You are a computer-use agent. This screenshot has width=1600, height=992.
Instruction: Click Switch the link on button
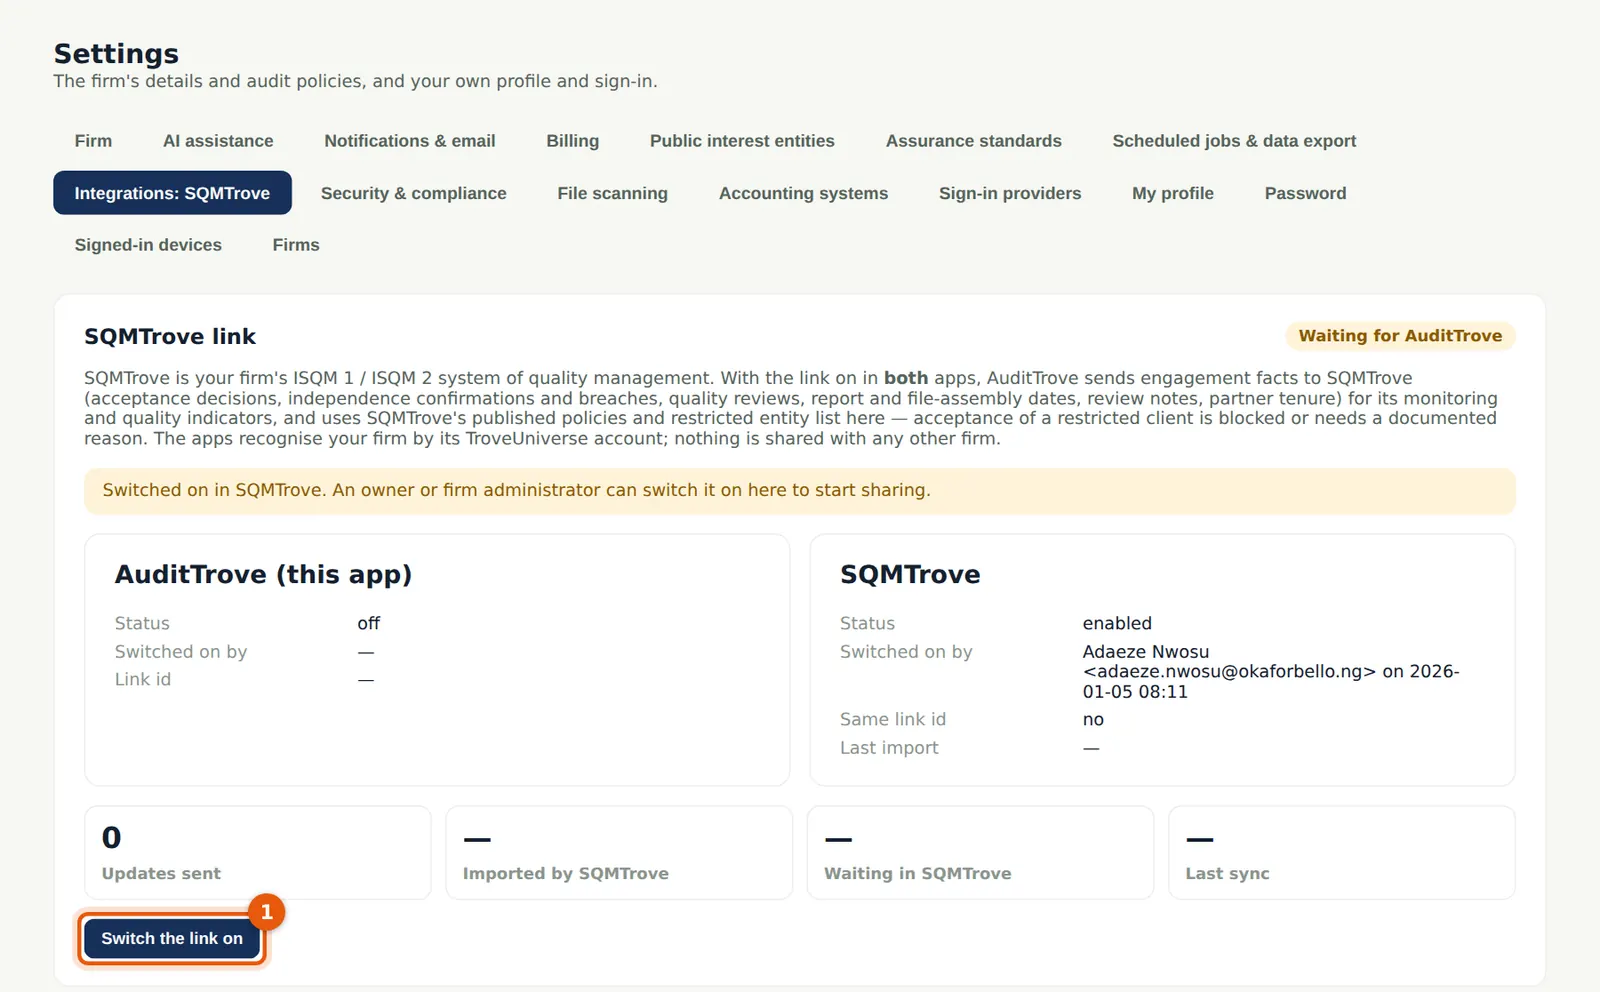click(172, 939)
